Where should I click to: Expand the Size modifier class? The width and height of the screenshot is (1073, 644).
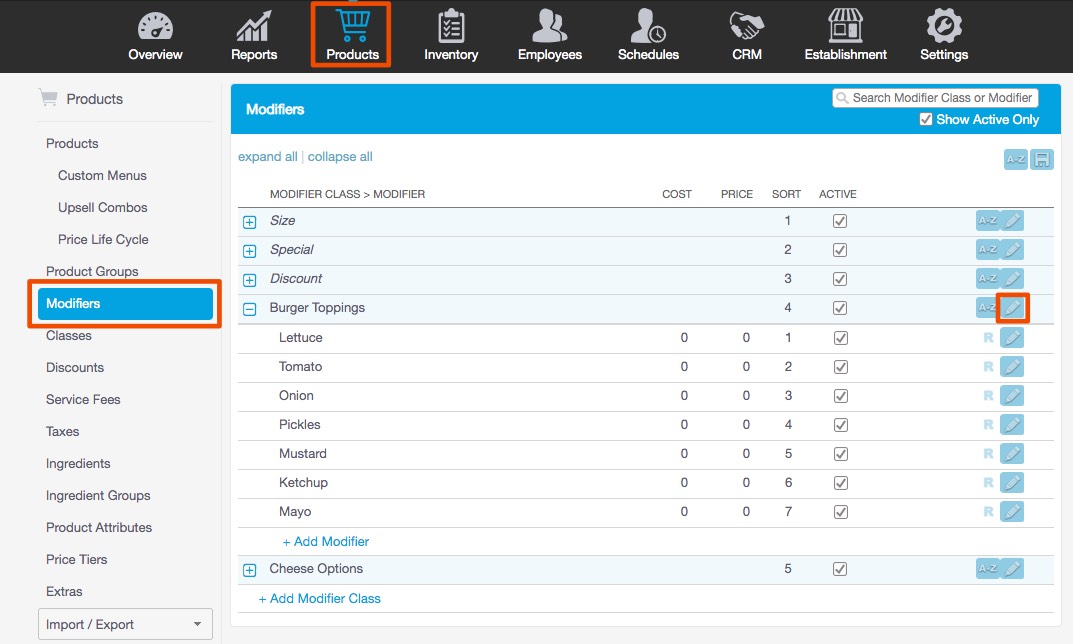(x=250, y=222)
